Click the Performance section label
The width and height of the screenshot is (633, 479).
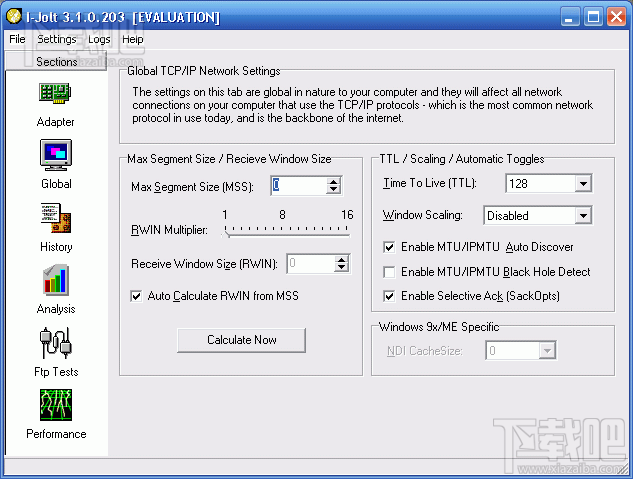point(56,434)
